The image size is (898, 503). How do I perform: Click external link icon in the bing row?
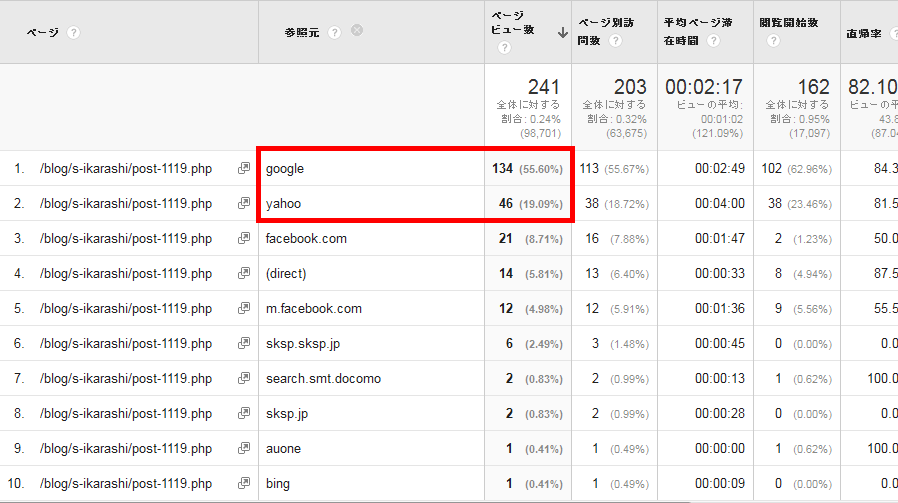click(243, 484)
